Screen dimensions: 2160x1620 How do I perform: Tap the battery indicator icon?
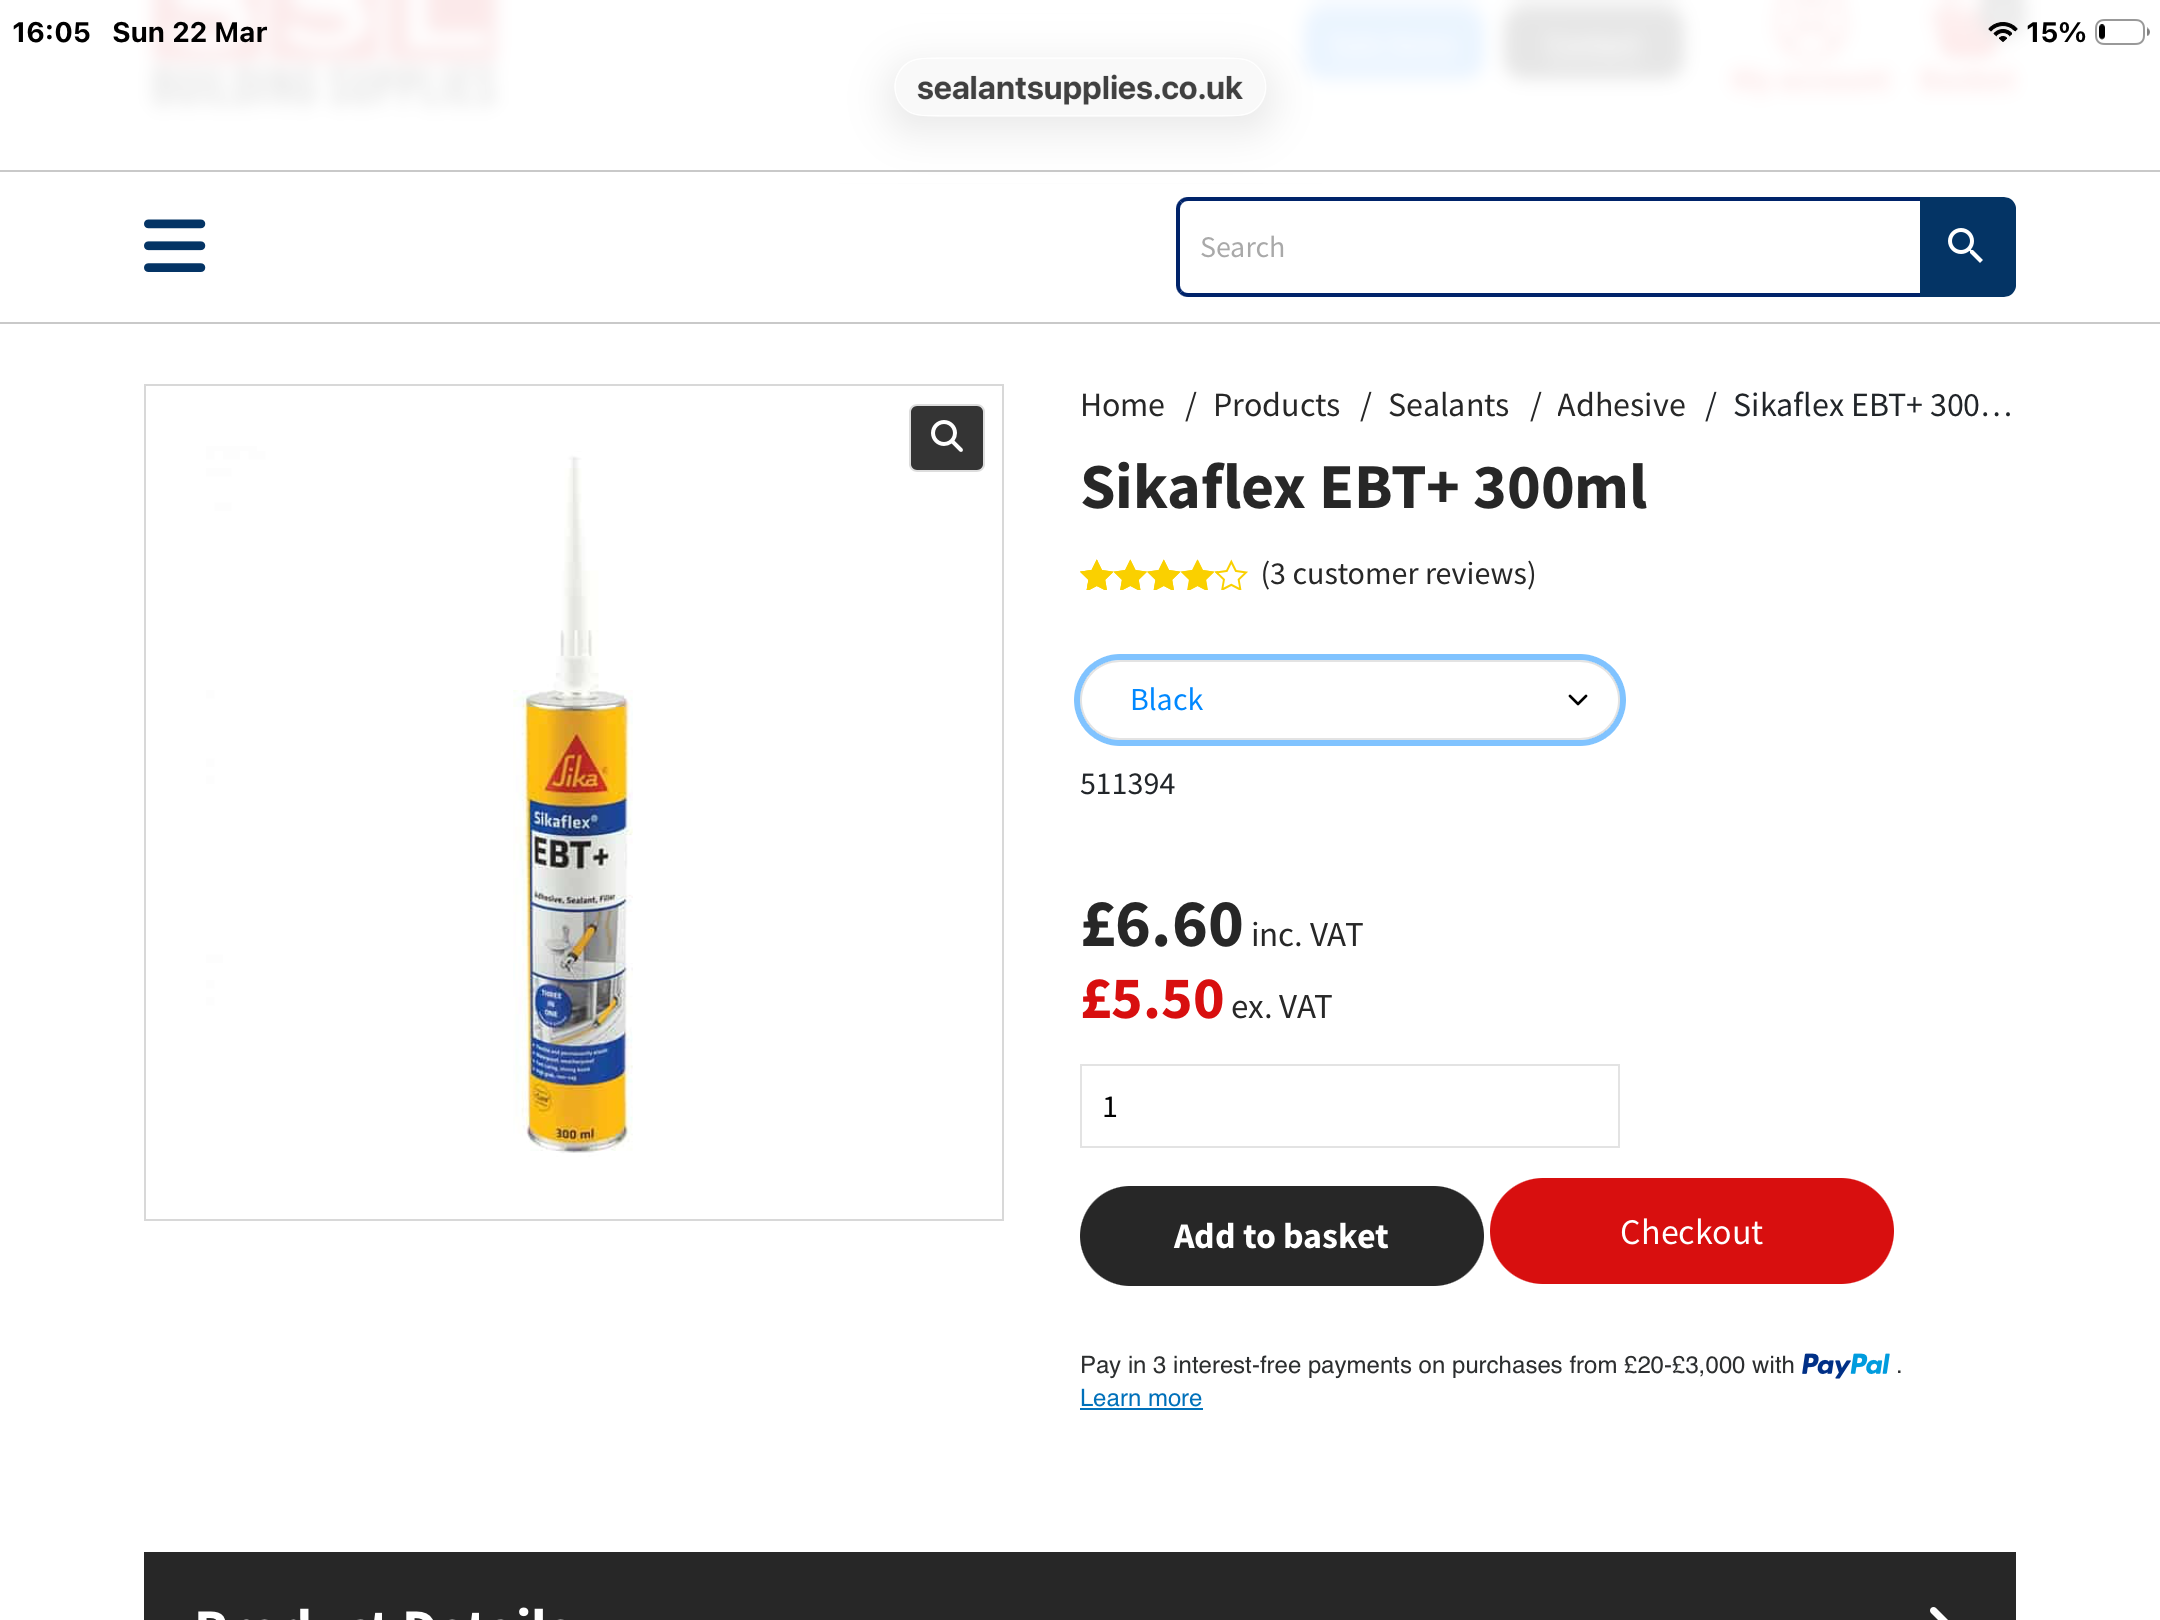click(2121, 32)
